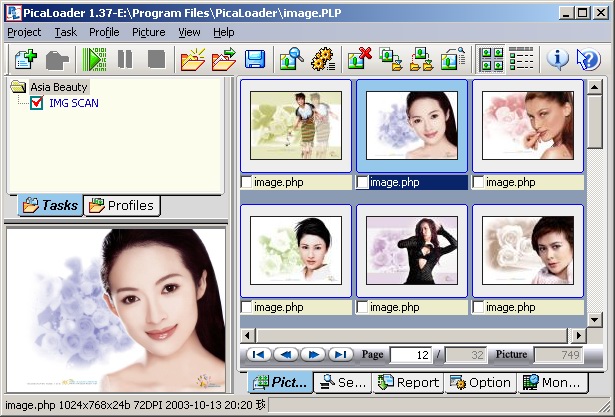Click the save project floppy disk icon
615x417 pixels.
[x=254, y=59]
